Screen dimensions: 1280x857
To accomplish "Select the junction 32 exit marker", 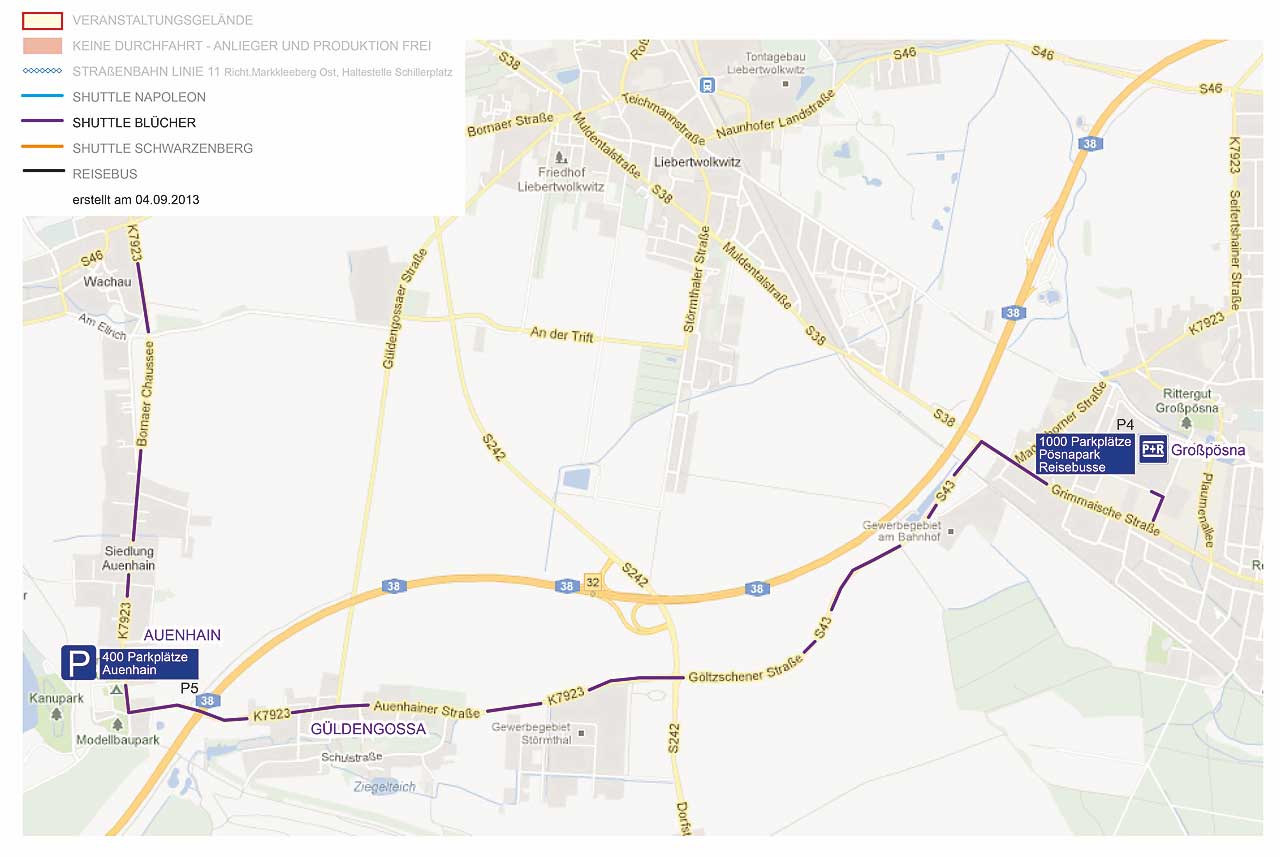I will [593, 581].
